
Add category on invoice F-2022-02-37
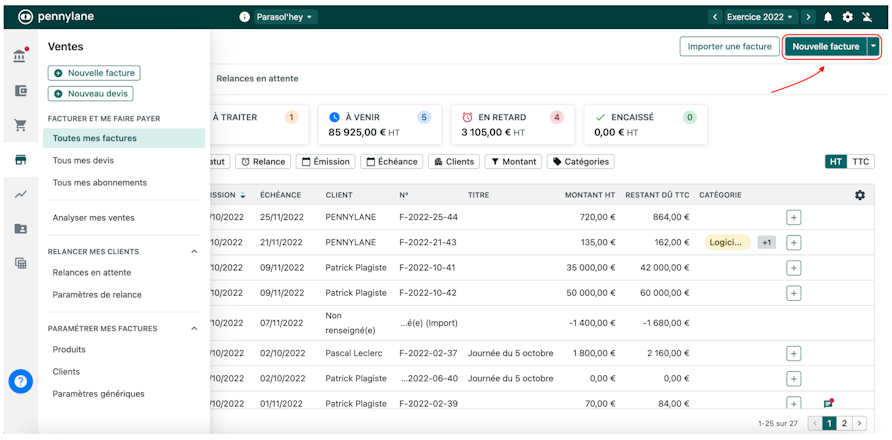(x=794, y=353)
